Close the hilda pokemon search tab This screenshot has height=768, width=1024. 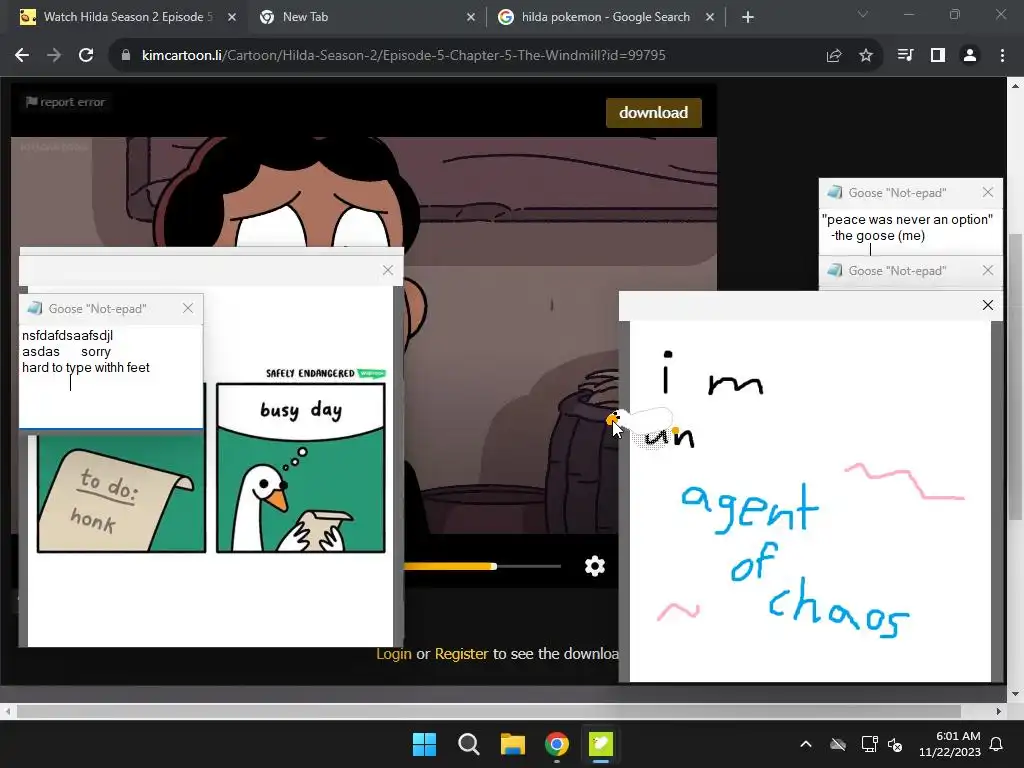(x=710, y=17)
